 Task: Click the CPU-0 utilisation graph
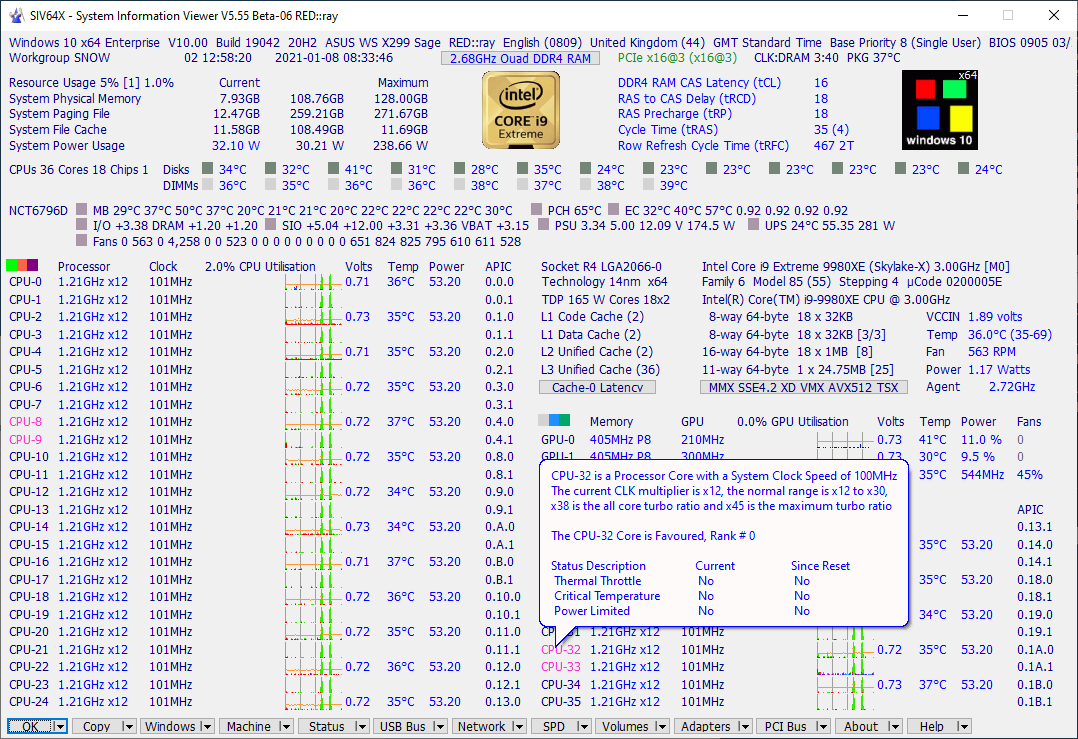(x=314, y=282)
